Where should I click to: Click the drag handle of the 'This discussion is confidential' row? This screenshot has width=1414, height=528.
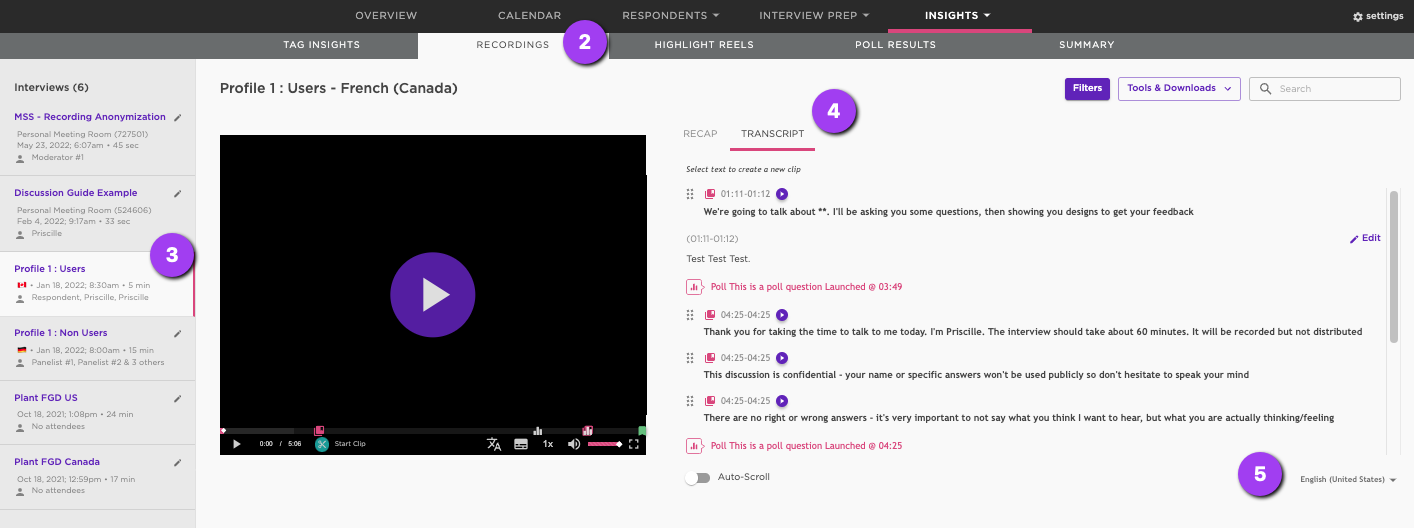point(689,358)
